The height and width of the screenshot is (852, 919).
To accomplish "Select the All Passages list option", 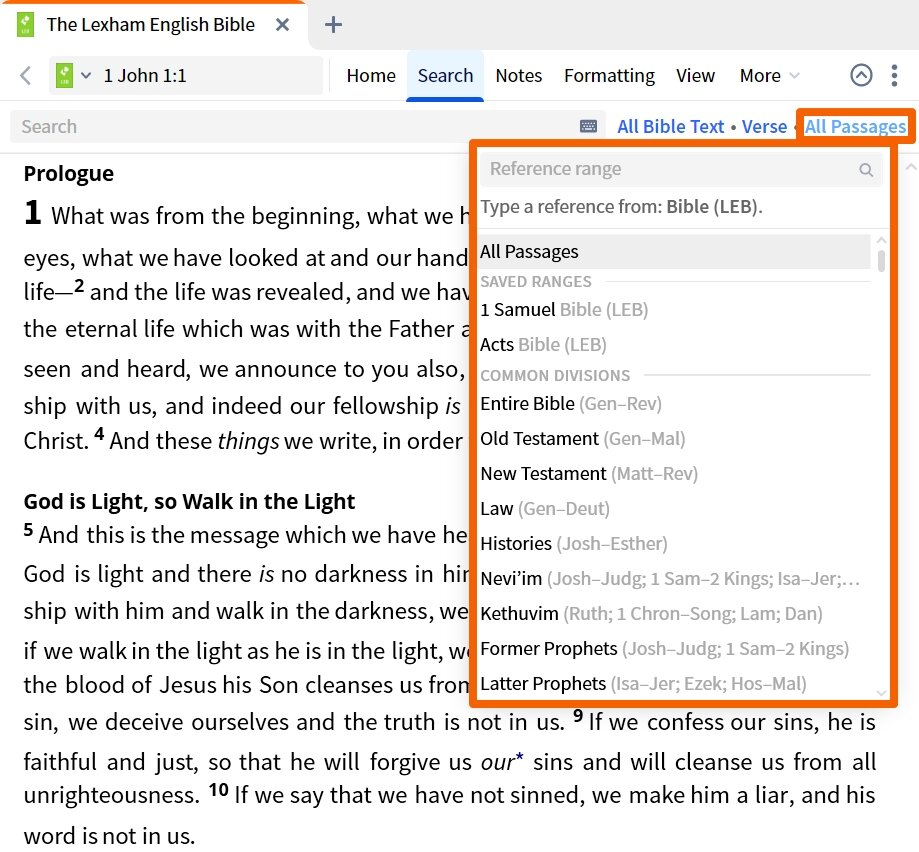I will [675, 251].
